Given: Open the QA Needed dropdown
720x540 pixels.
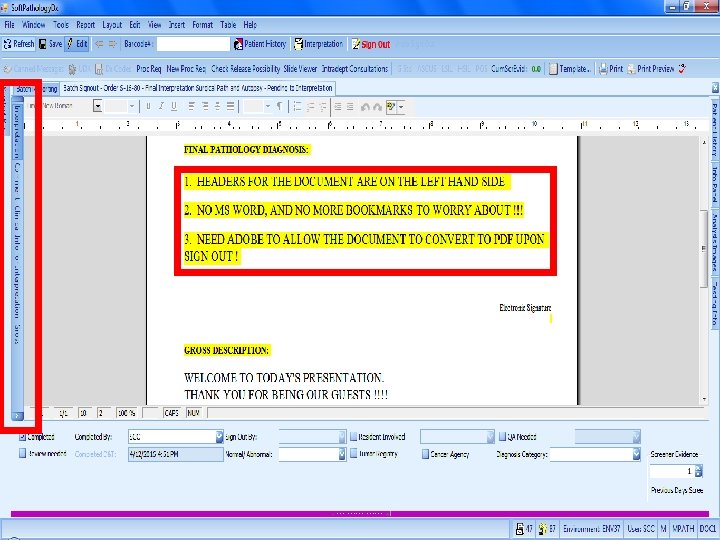Looking at the screenshot, I should tap(636, 437).
